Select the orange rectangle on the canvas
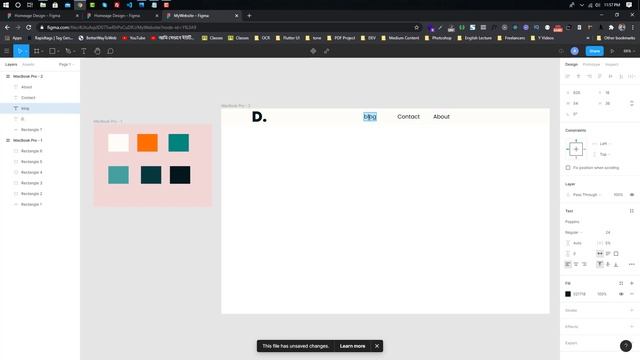 pyautogui.click(x=147, y=143)
